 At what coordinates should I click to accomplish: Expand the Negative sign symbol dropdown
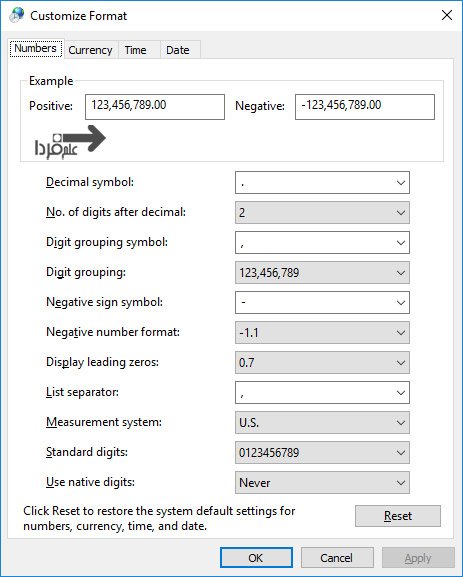tap(322, 302)
